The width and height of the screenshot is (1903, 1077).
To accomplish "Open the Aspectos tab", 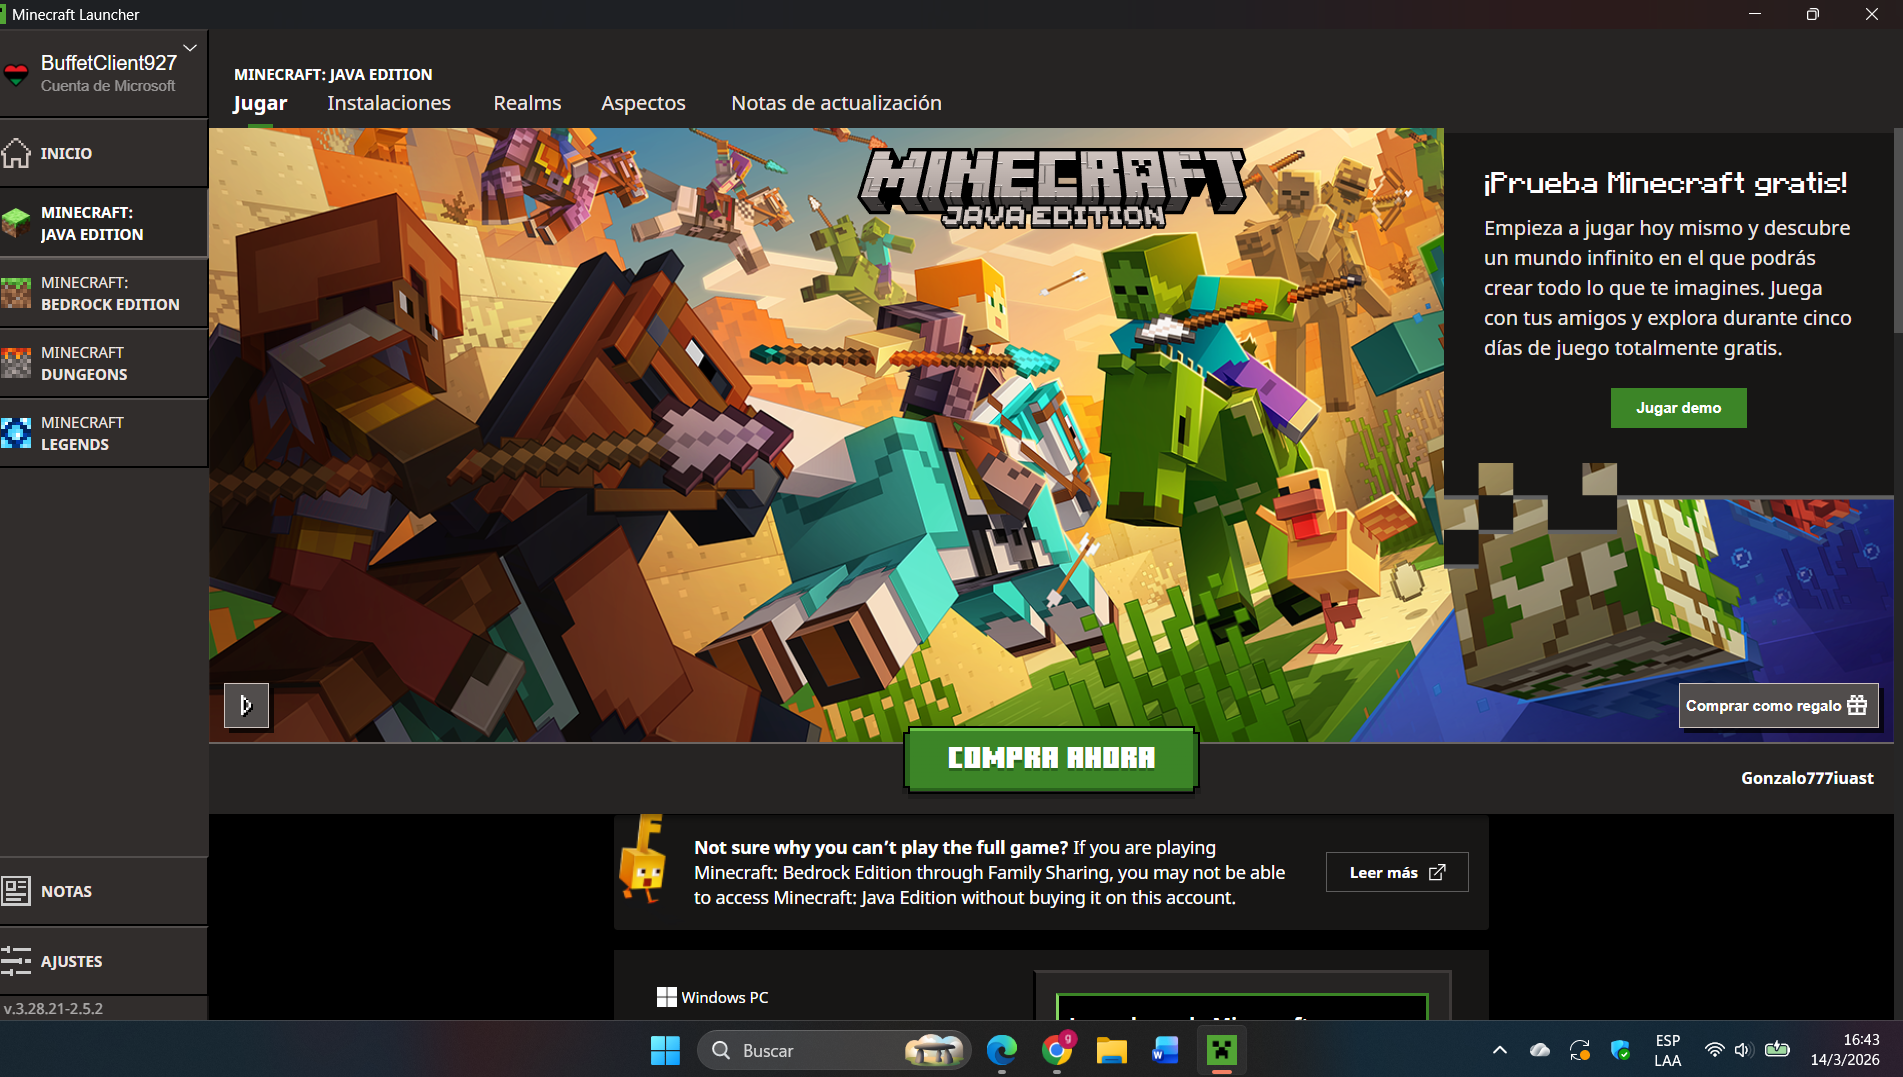I will point(643,103).
